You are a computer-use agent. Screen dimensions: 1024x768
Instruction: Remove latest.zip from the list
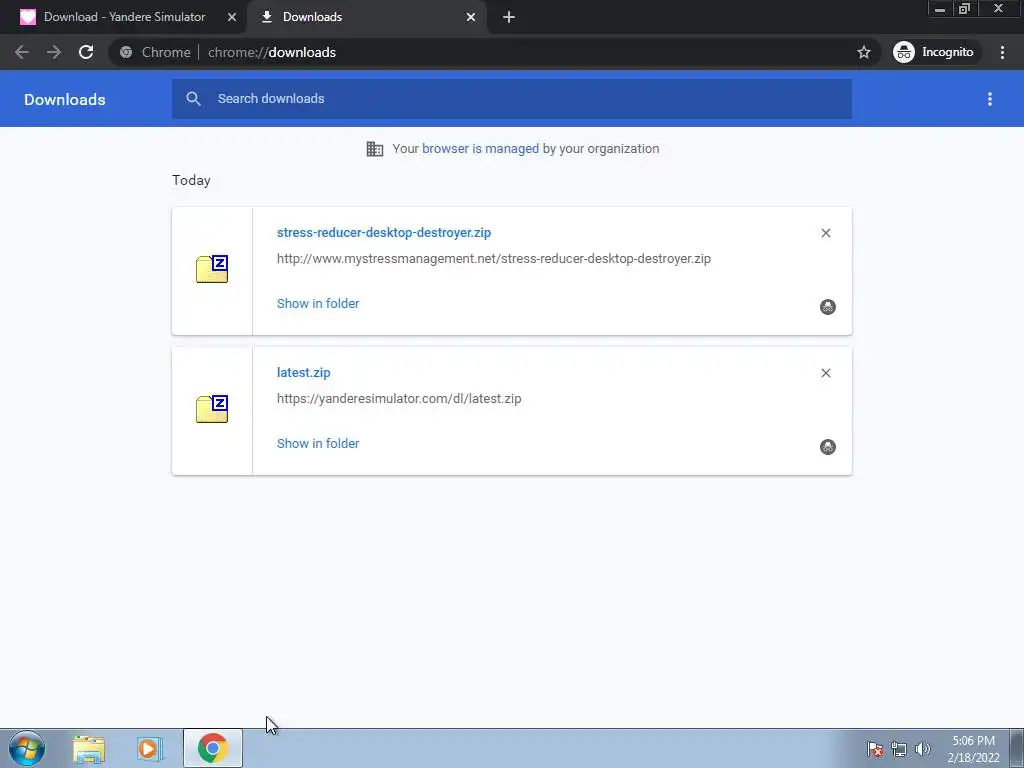click(x=825, y=373)
